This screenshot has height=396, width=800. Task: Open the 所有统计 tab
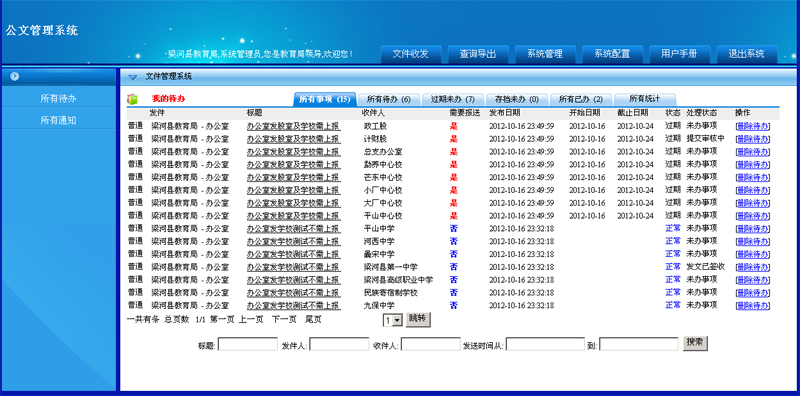pos(645,99)
